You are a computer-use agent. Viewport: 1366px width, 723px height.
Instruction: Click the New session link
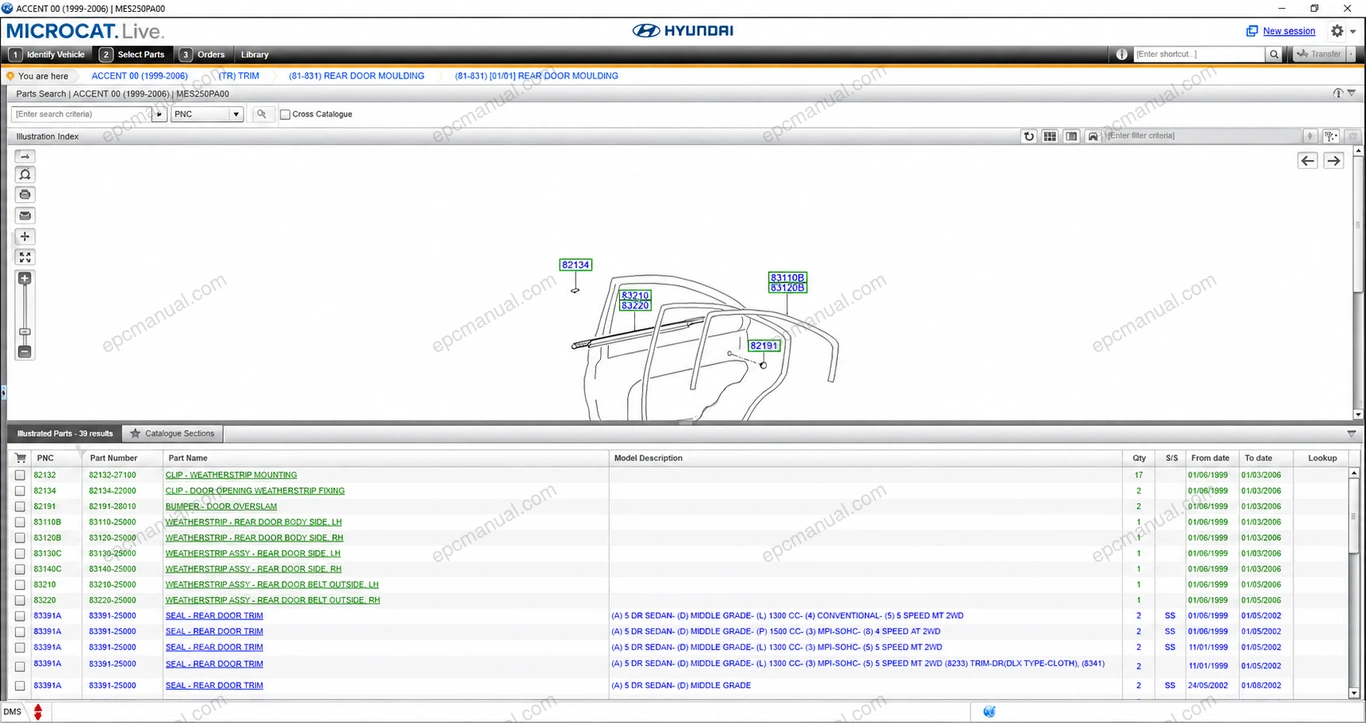[1289, 31]
